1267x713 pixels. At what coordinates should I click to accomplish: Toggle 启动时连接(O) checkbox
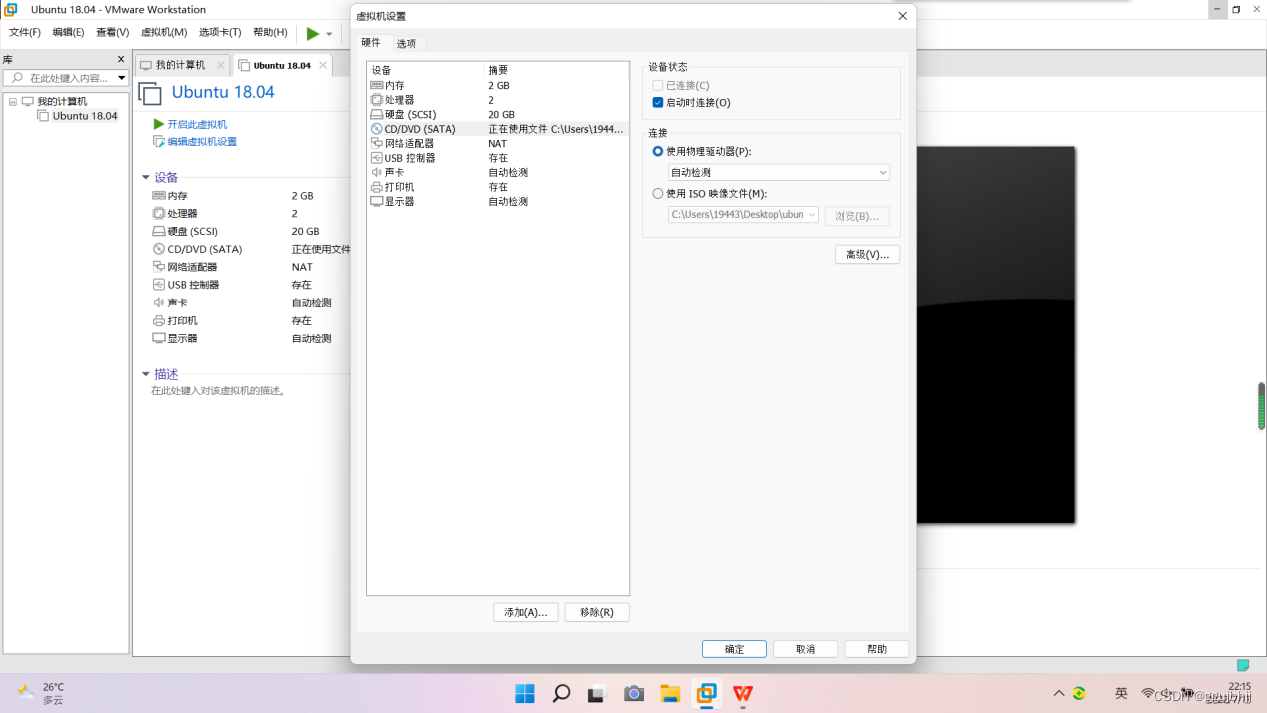click(658, 103)
